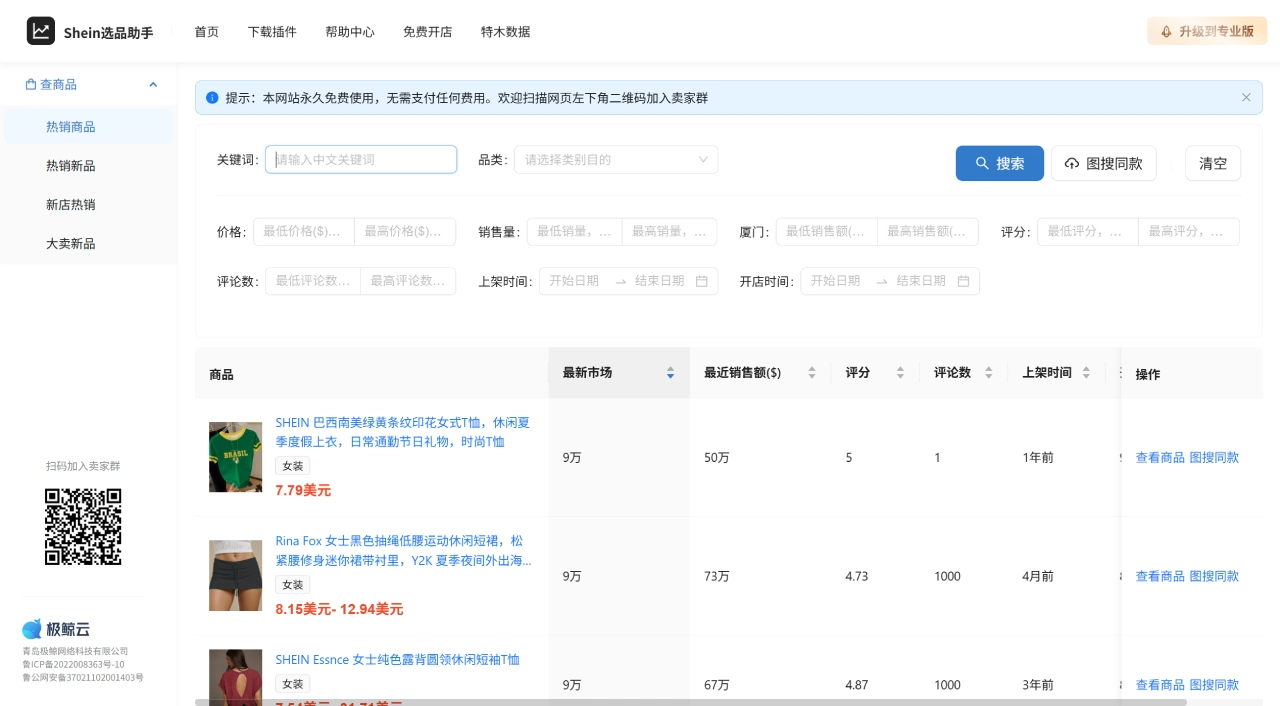The image size is (1280, 706).
Task: Sort by 最近销售额($) column arrows
Action: click(812, 373)
